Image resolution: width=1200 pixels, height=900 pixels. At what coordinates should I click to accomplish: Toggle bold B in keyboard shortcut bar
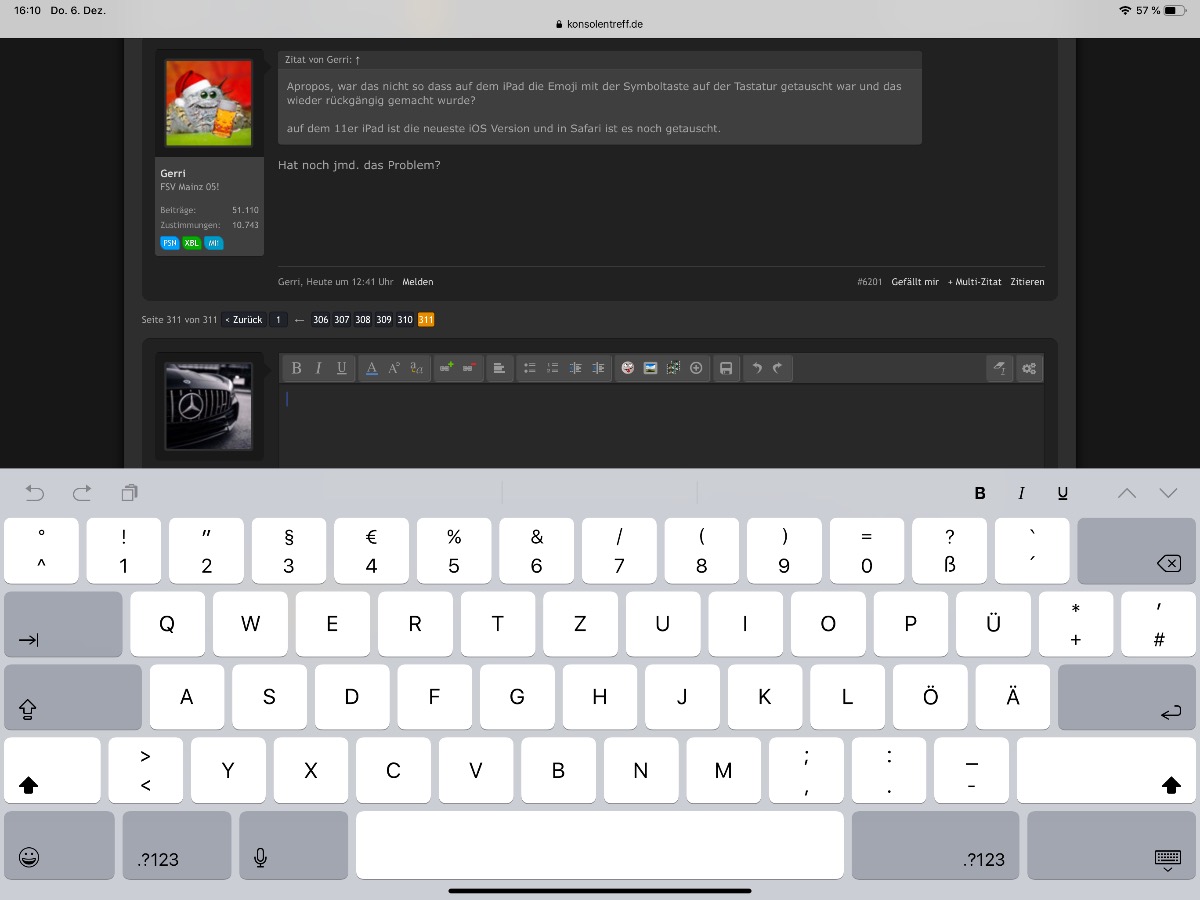980,492
